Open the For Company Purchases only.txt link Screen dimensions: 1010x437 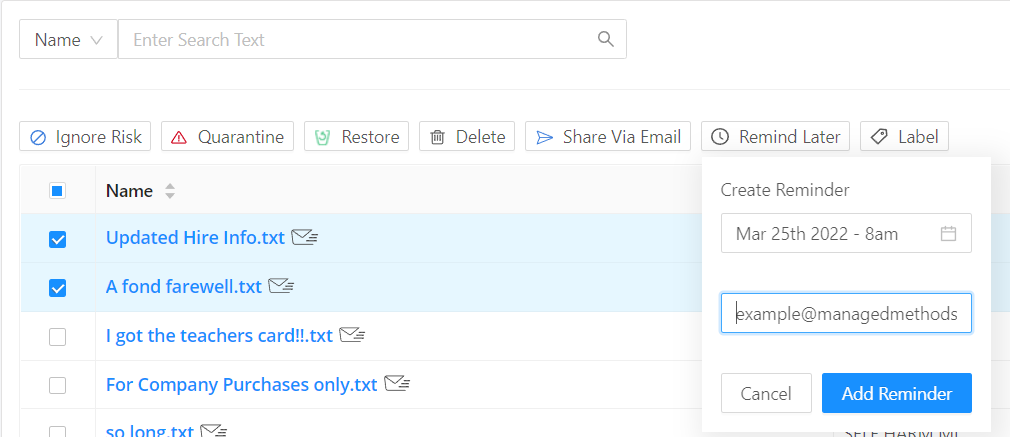242,385
